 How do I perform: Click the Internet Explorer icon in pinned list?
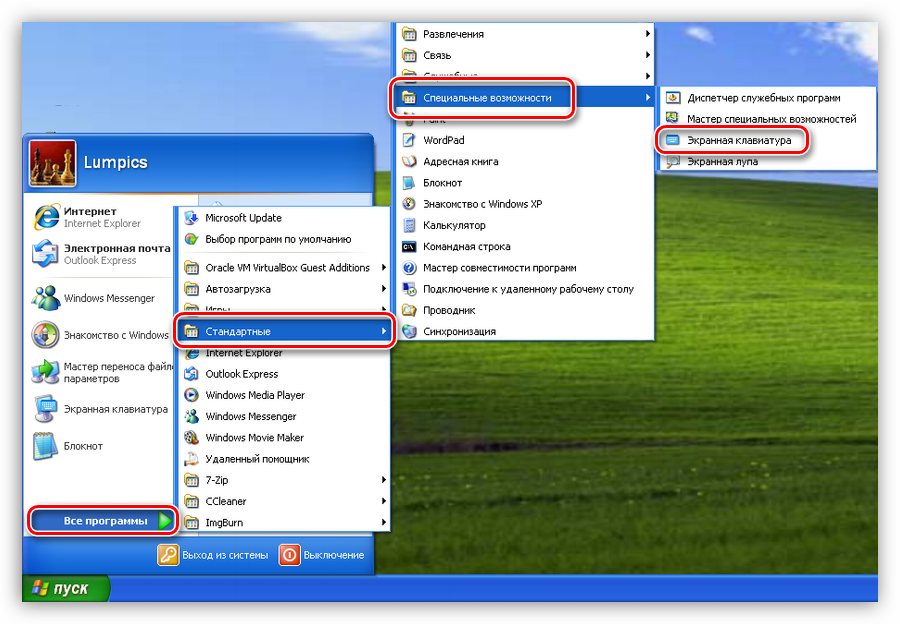[x=46, y=217]
